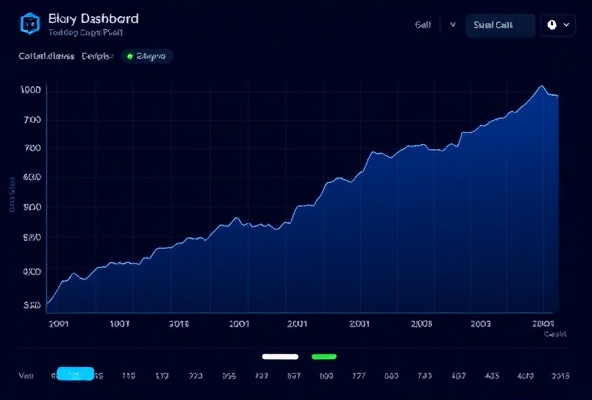The width and height of the screenshot is (592, 400).
Task: Click the 2091 label on the horizontal axis
Action: (x=59, y=324)
